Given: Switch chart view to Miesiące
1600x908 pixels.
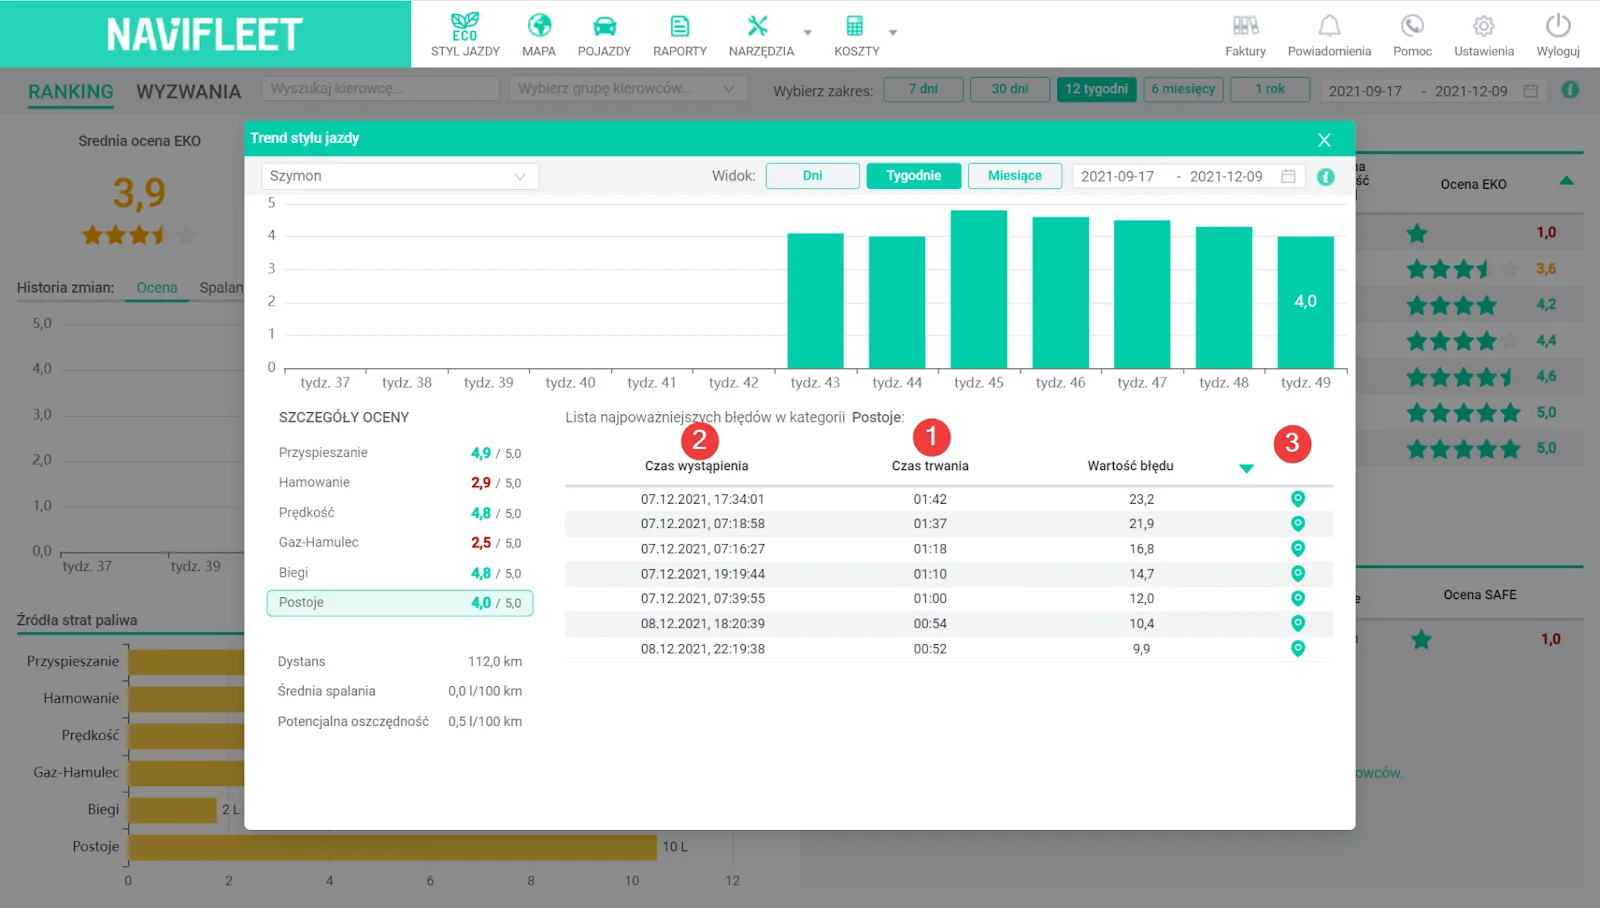Looking at the screenshot, I should [1015, 176].
